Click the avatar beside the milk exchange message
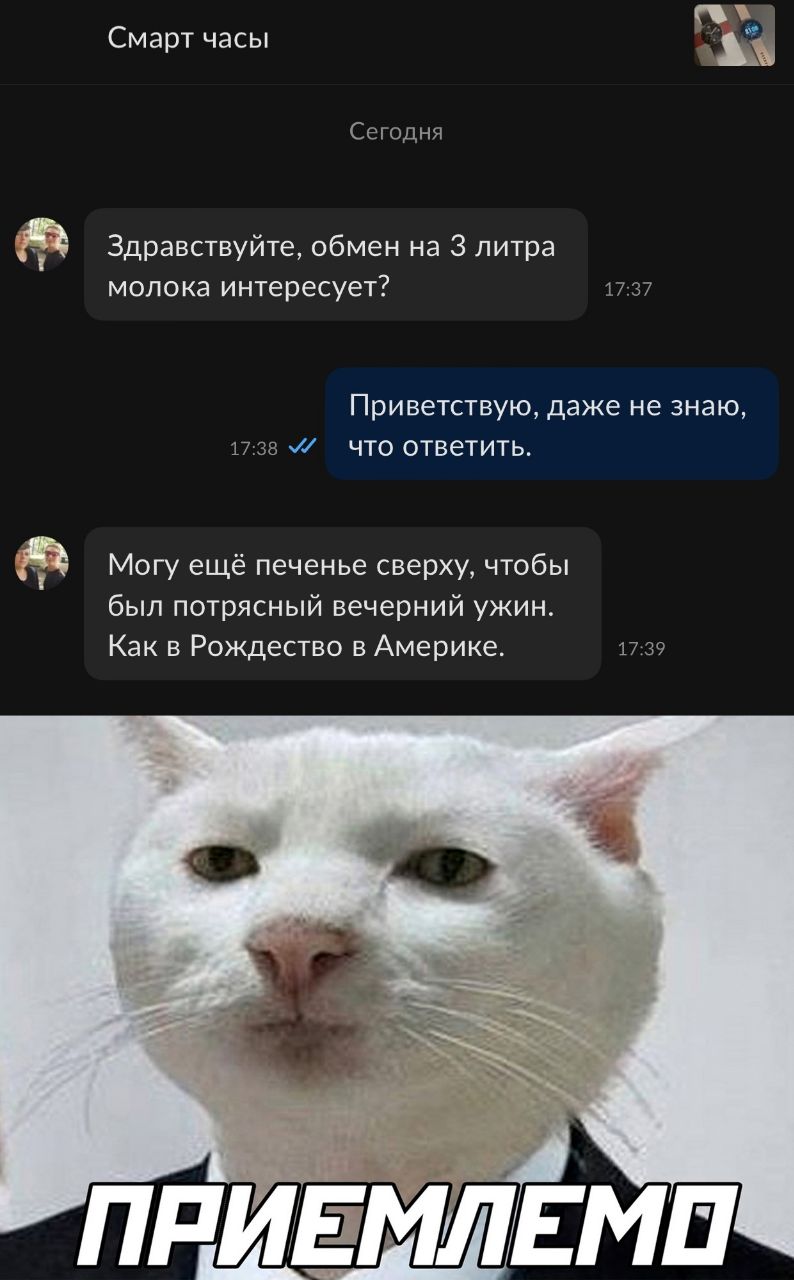This screenshot has width=794, height=1280. click(x=41, y=245)
